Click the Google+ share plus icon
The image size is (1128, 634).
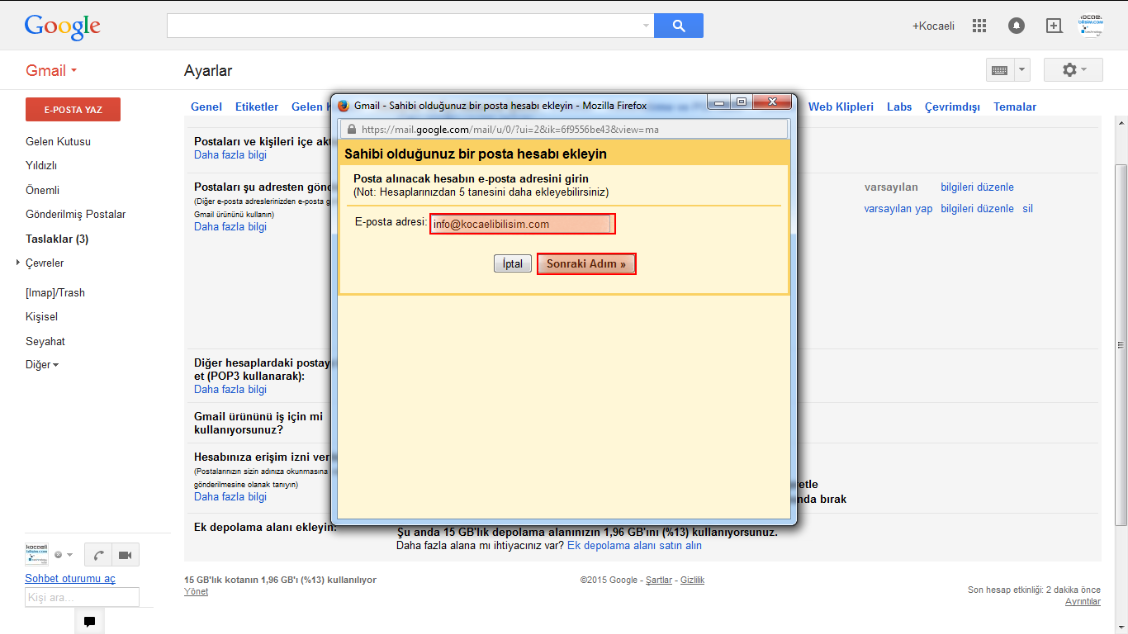click(x=1053, y=26)
